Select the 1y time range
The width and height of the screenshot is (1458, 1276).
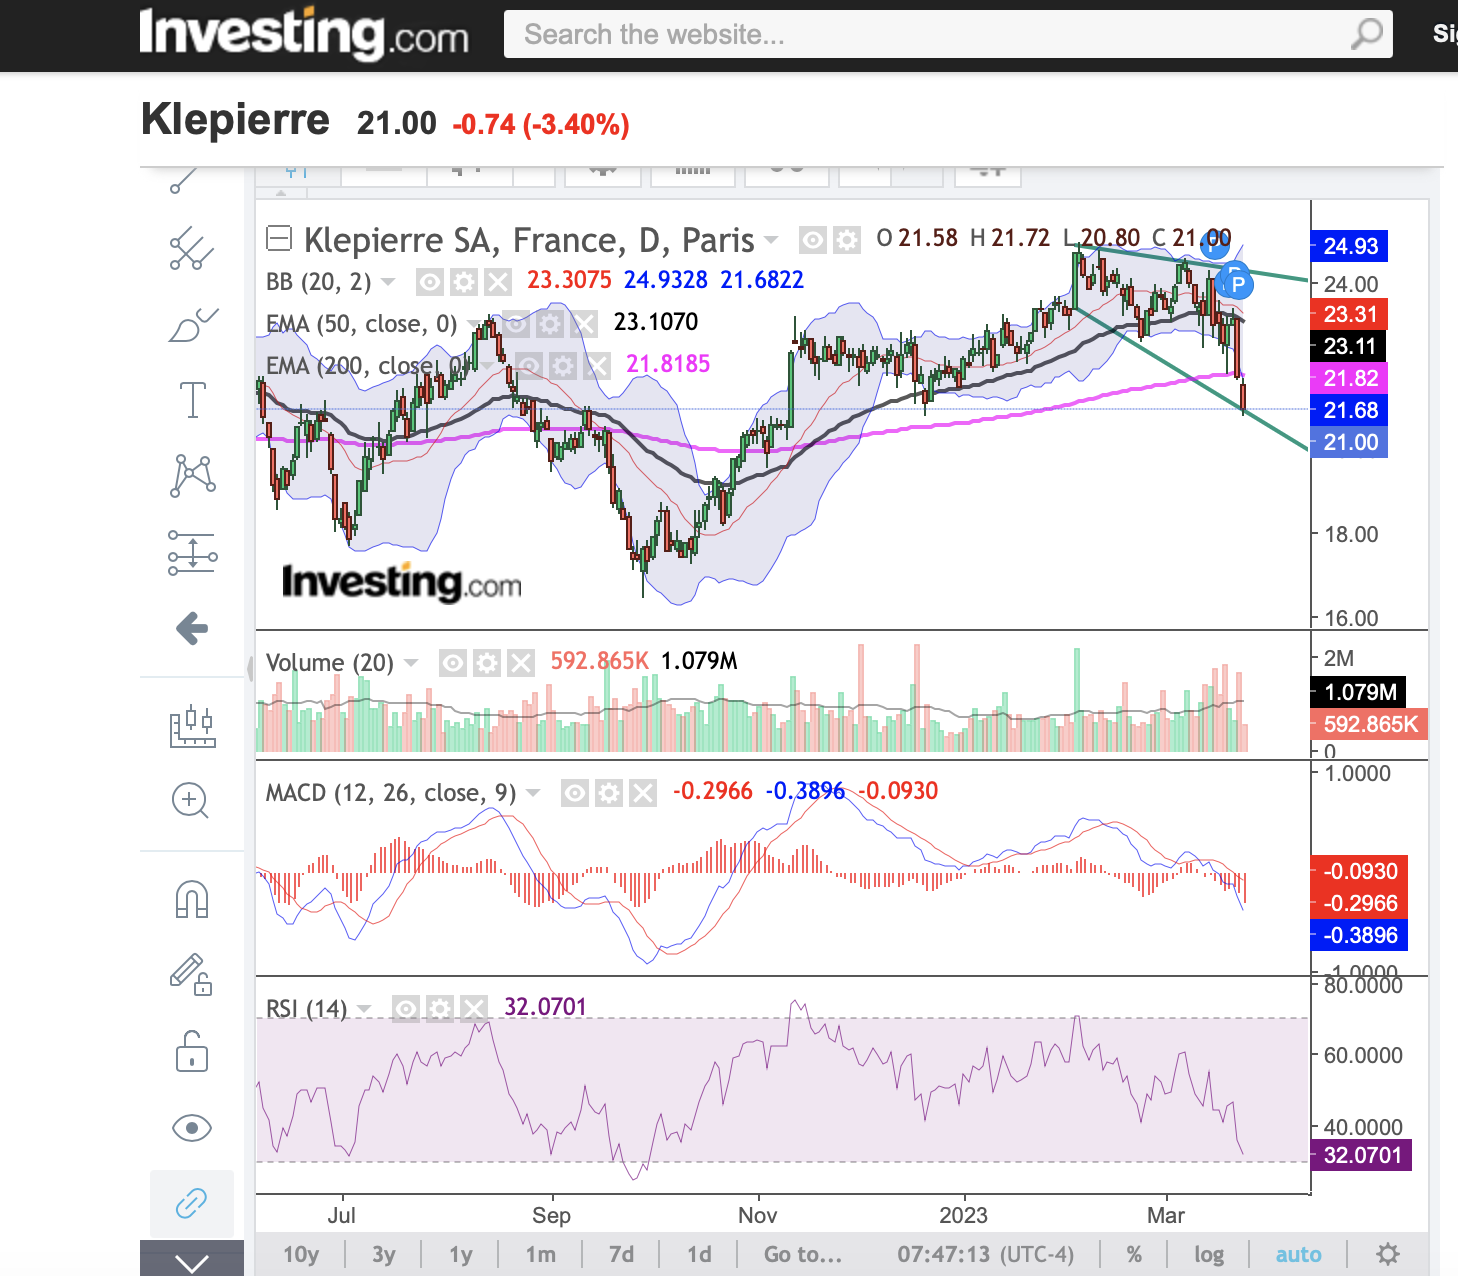tap(461, 1254)
